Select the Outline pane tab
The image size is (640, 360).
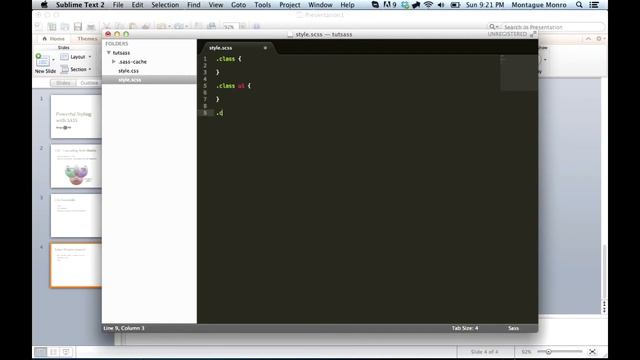click(89, 83)
